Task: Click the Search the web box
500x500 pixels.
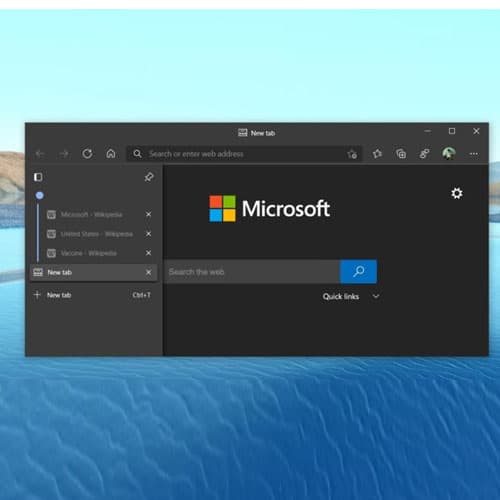Action: click(x=252, y=272)
